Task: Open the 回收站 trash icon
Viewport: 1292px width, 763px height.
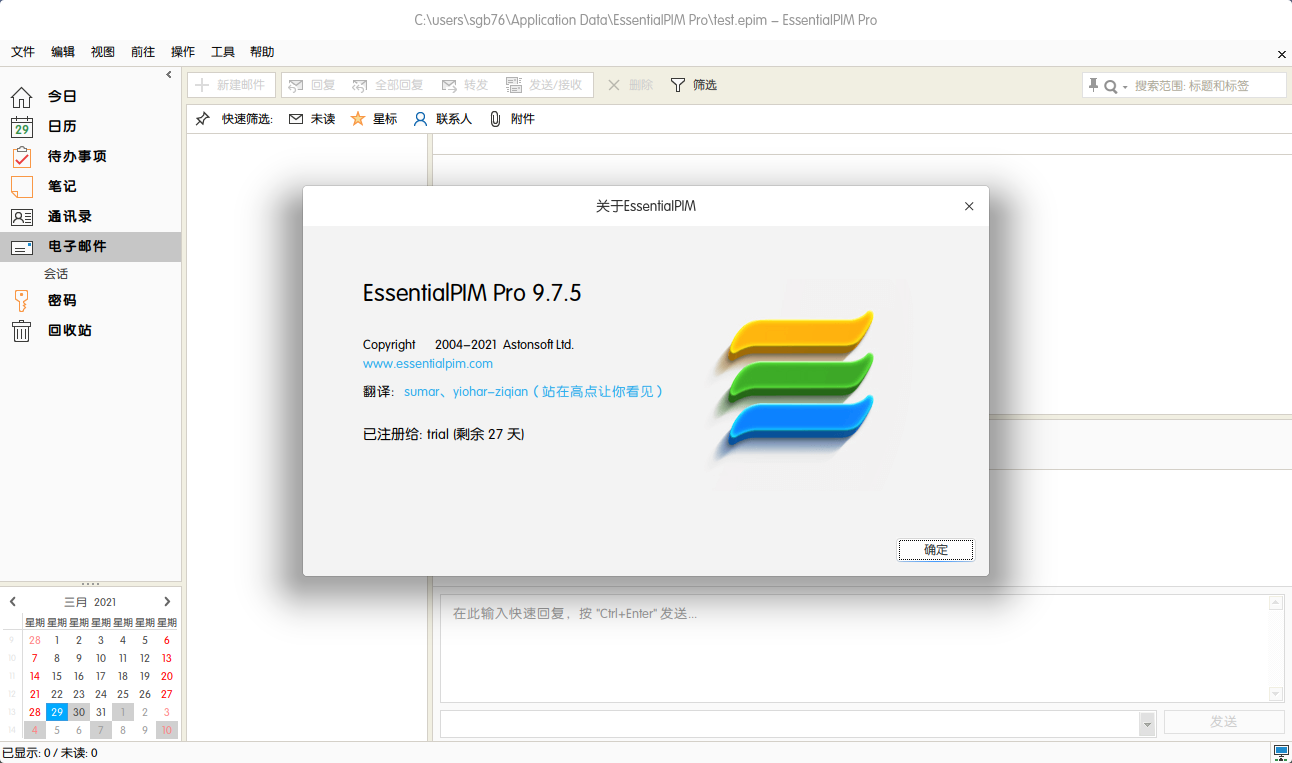Action: (21, 331)
